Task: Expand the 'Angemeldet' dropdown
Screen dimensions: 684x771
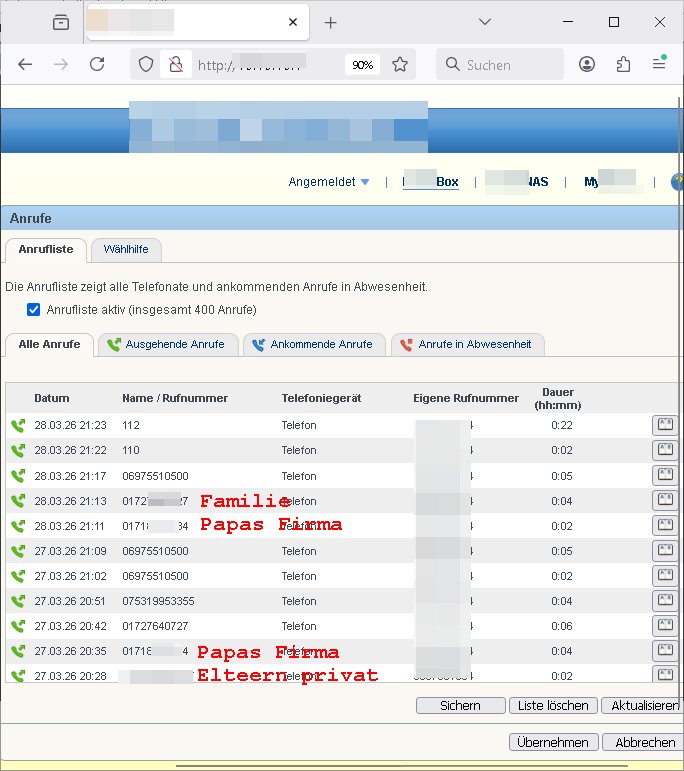Action: 329,182
